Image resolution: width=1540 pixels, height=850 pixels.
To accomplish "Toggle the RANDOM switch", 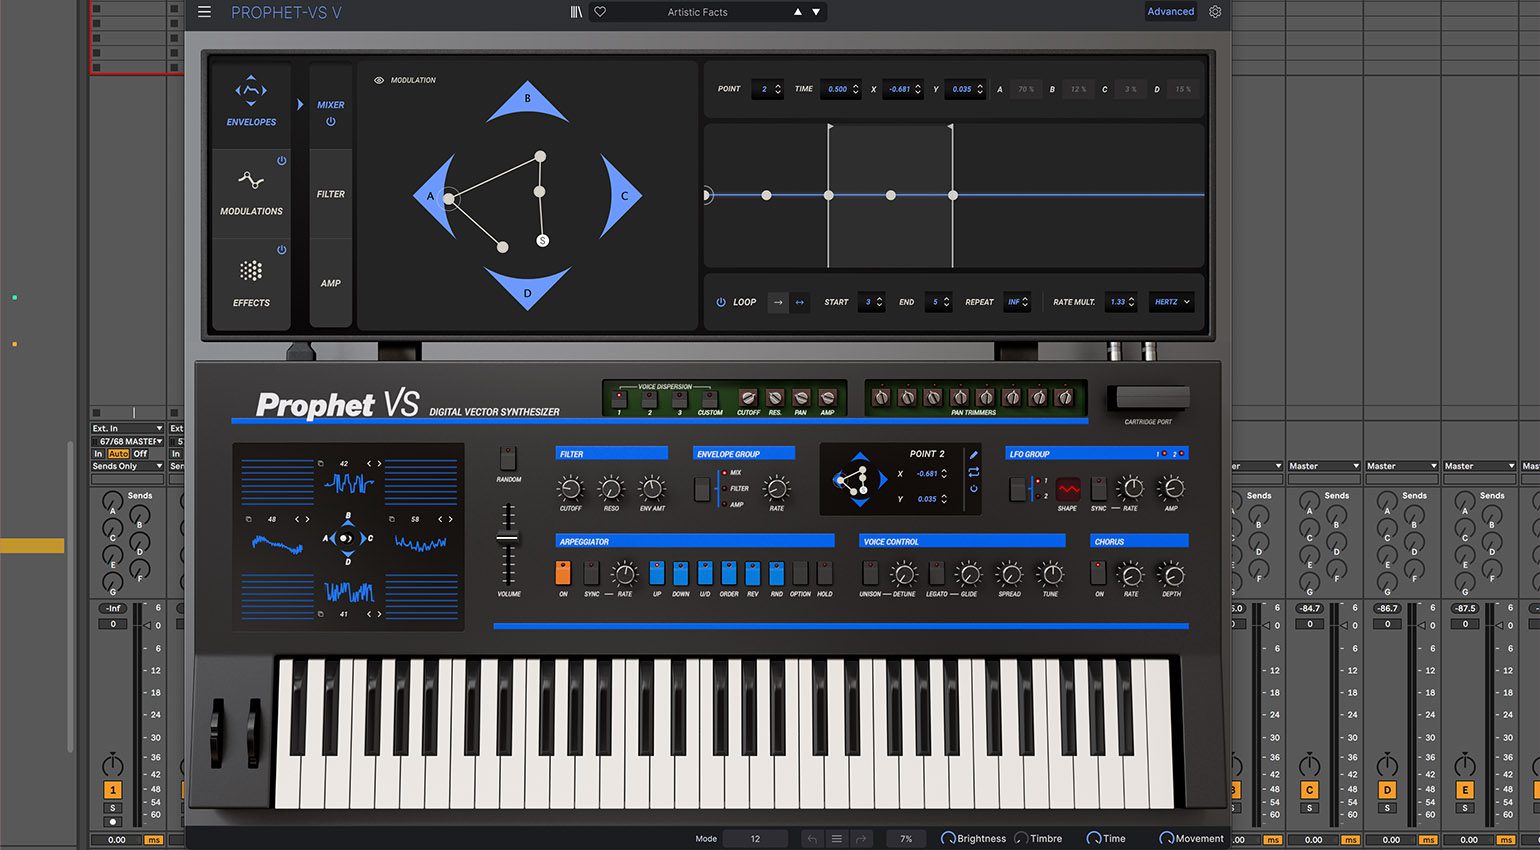I will click(x=508, y=458).
